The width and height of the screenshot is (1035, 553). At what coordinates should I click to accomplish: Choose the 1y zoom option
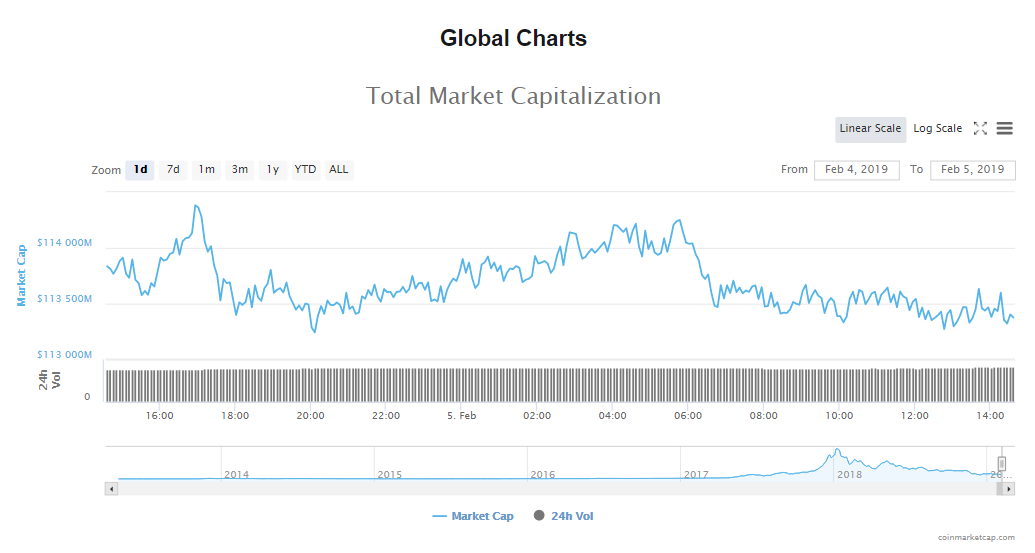tap(272, 170)
